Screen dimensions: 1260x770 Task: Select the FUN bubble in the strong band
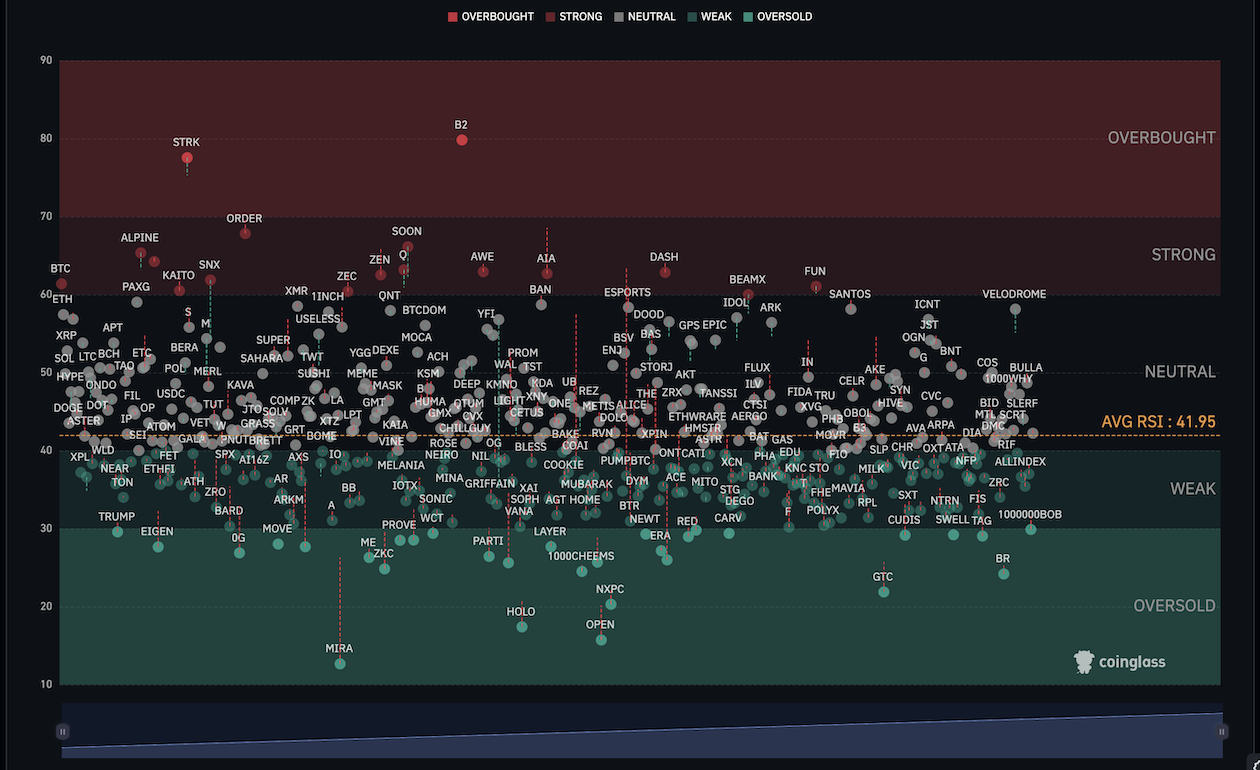814,288
